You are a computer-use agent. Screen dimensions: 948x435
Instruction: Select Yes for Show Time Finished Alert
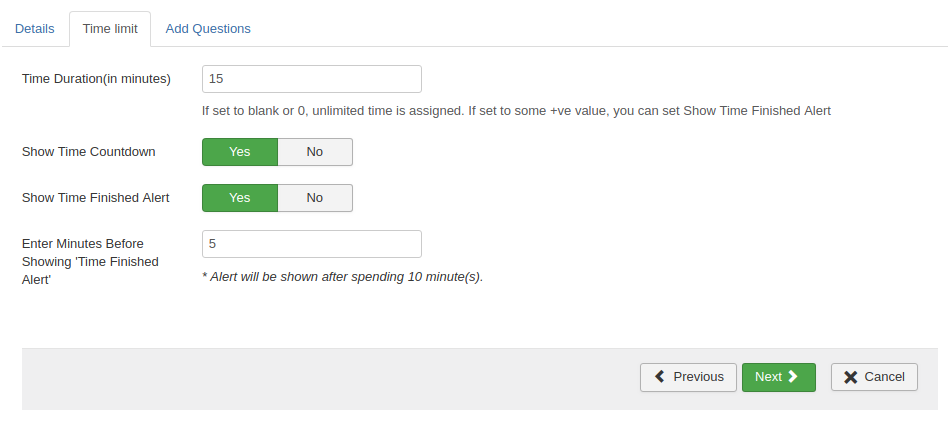coord(239,198)
